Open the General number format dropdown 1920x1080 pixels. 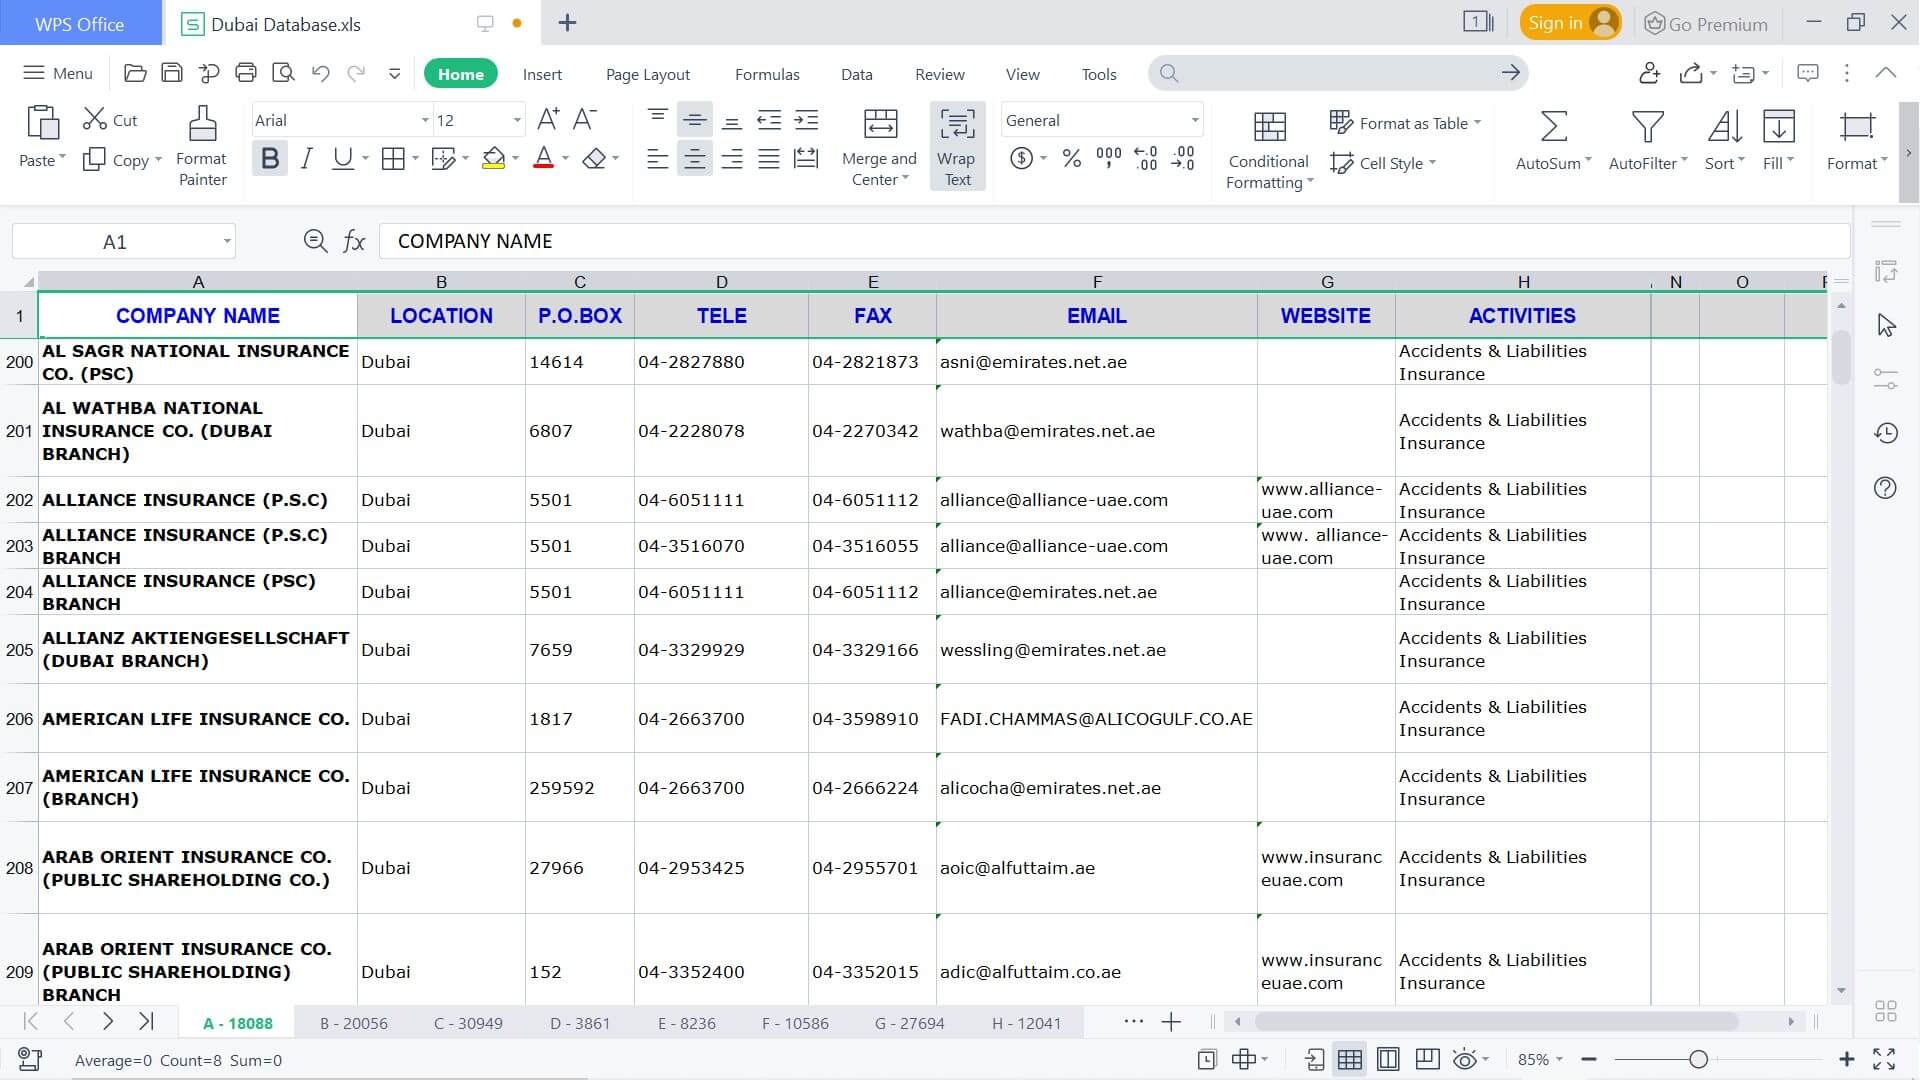pyautogui.click(x=1194, y=120)
